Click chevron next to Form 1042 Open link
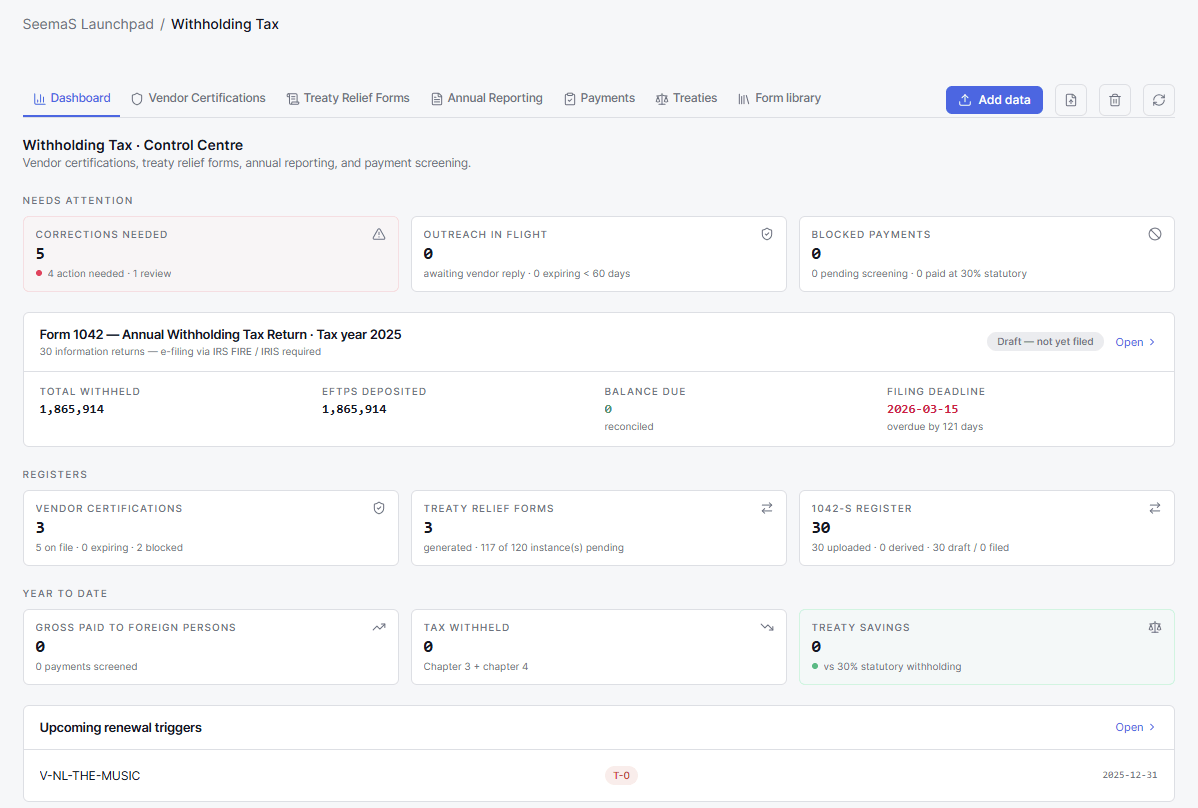Image resolution: width=1198 pixels, height=808 pixels. point(1152,342)
